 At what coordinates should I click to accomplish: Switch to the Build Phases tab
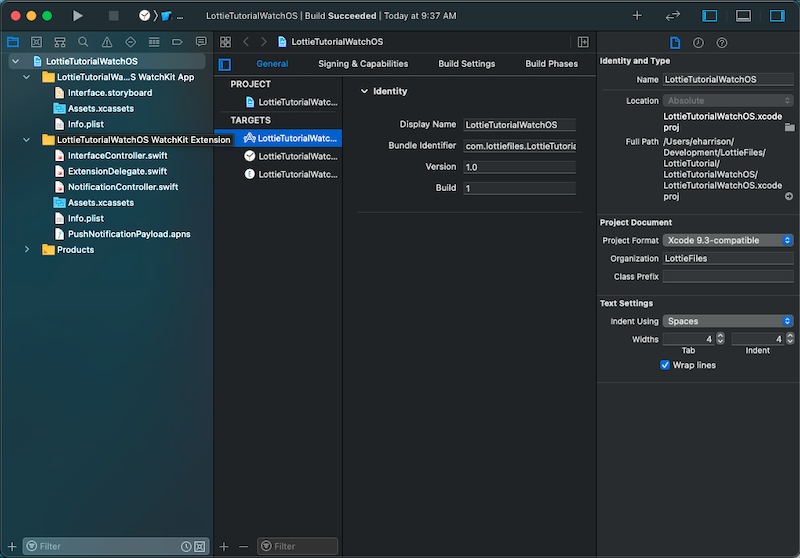pyautogui.click(x=551, y=64)
